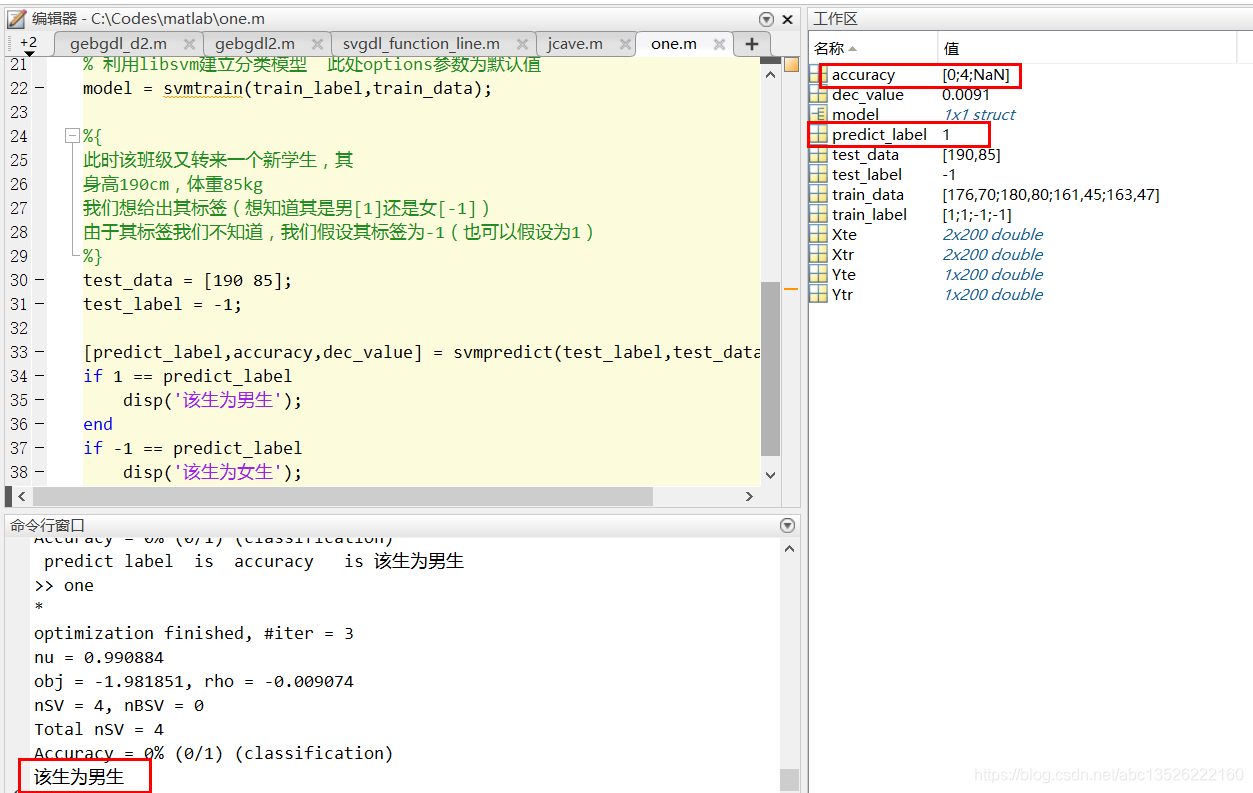Screen dimensions: 1253x793
Task: Select the predict_label variable icon
Action: [x=819, y=134]
